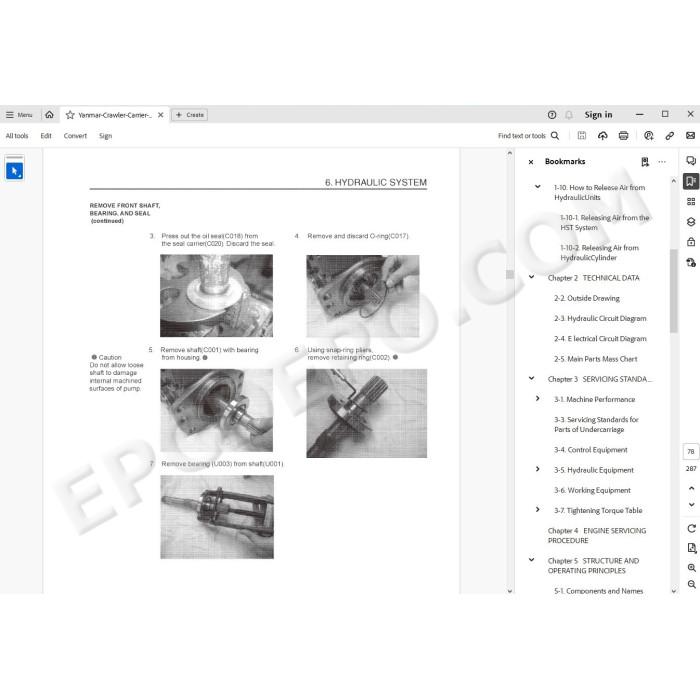Open the layers panel icon
The height and width of the screenshot is (700, 700).
pyautogui.click(x=691, y=222)
